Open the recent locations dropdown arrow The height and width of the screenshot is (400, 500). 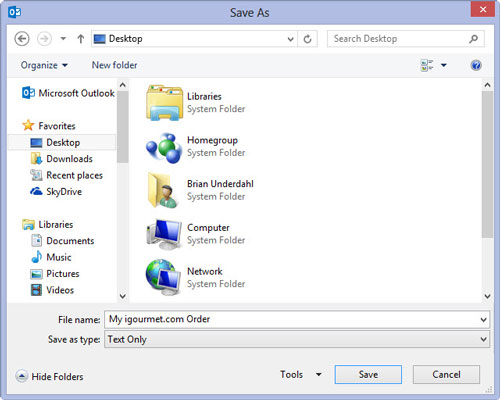coord(63,39)
